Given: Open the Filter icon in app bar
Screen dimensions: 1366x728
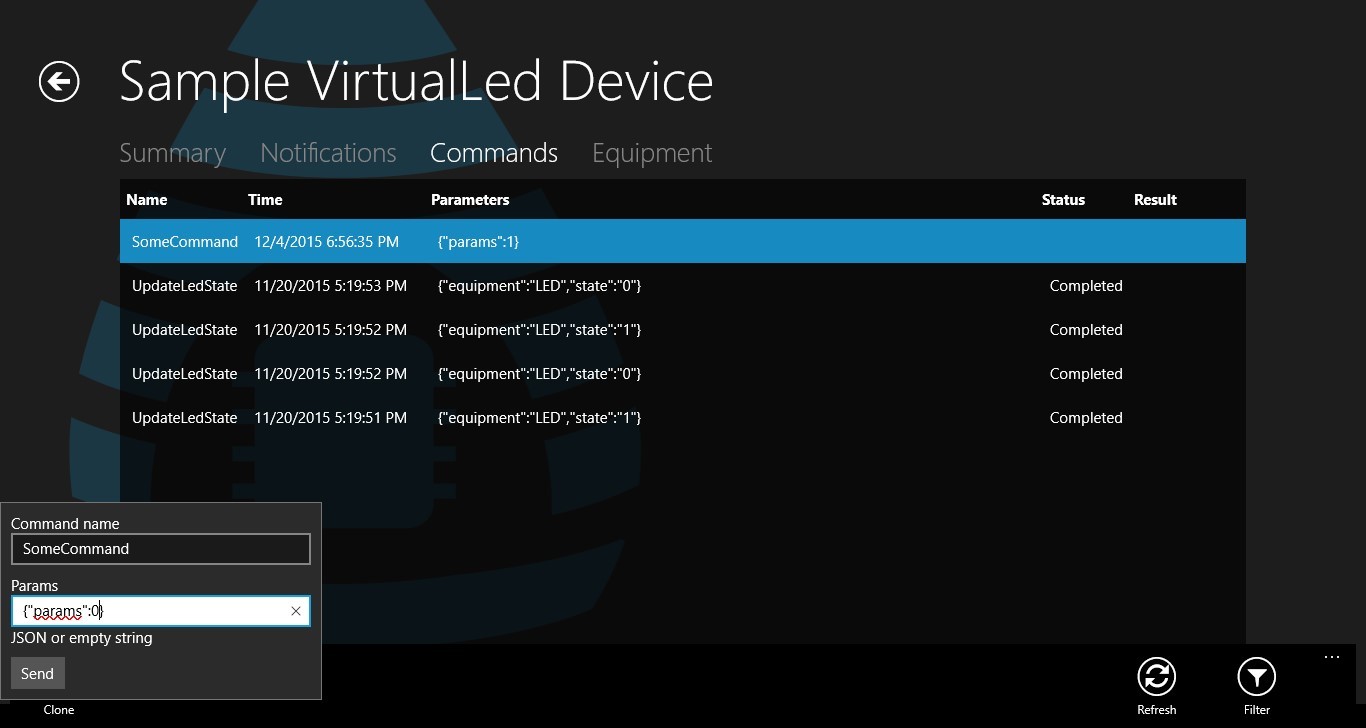Looking at the screenshot, I should [x=1256, y=678].
